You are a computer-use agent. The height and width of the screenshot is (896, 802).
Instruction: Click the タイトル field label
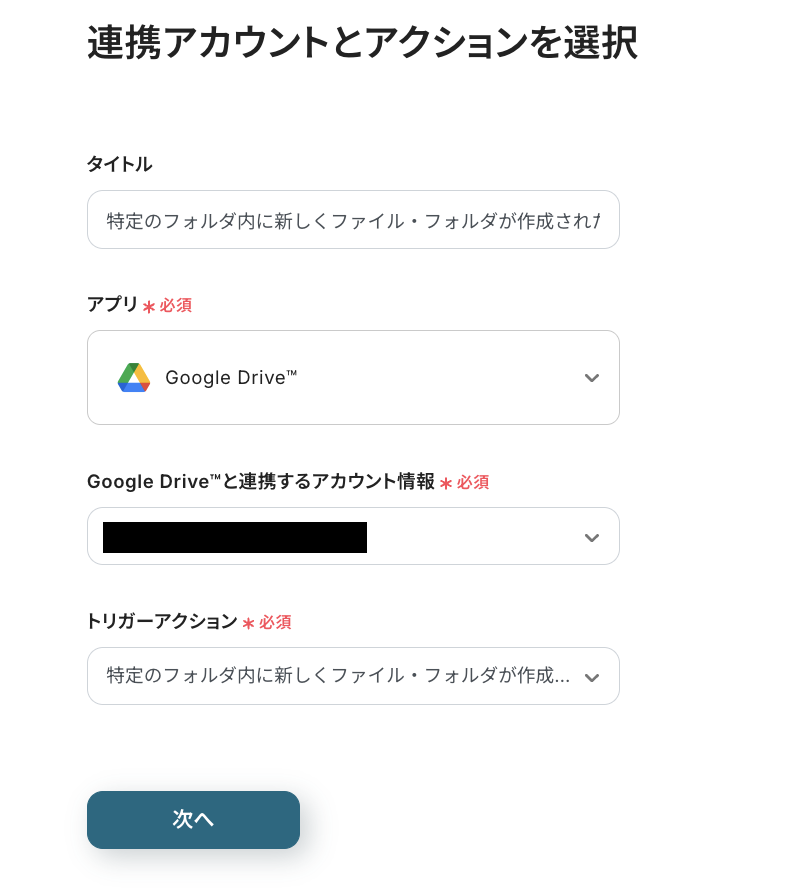coord(119,164)
